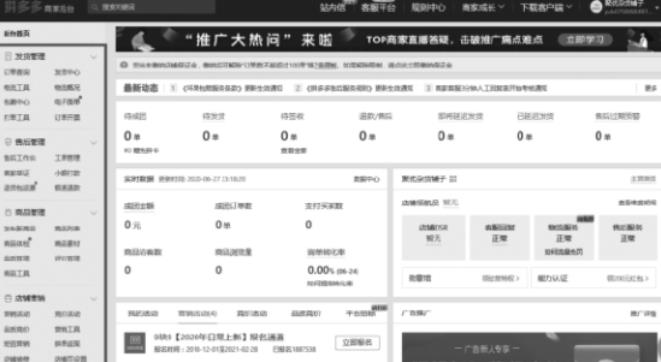
Task: Click the info icon in notice bar
Action: point(124,65)
